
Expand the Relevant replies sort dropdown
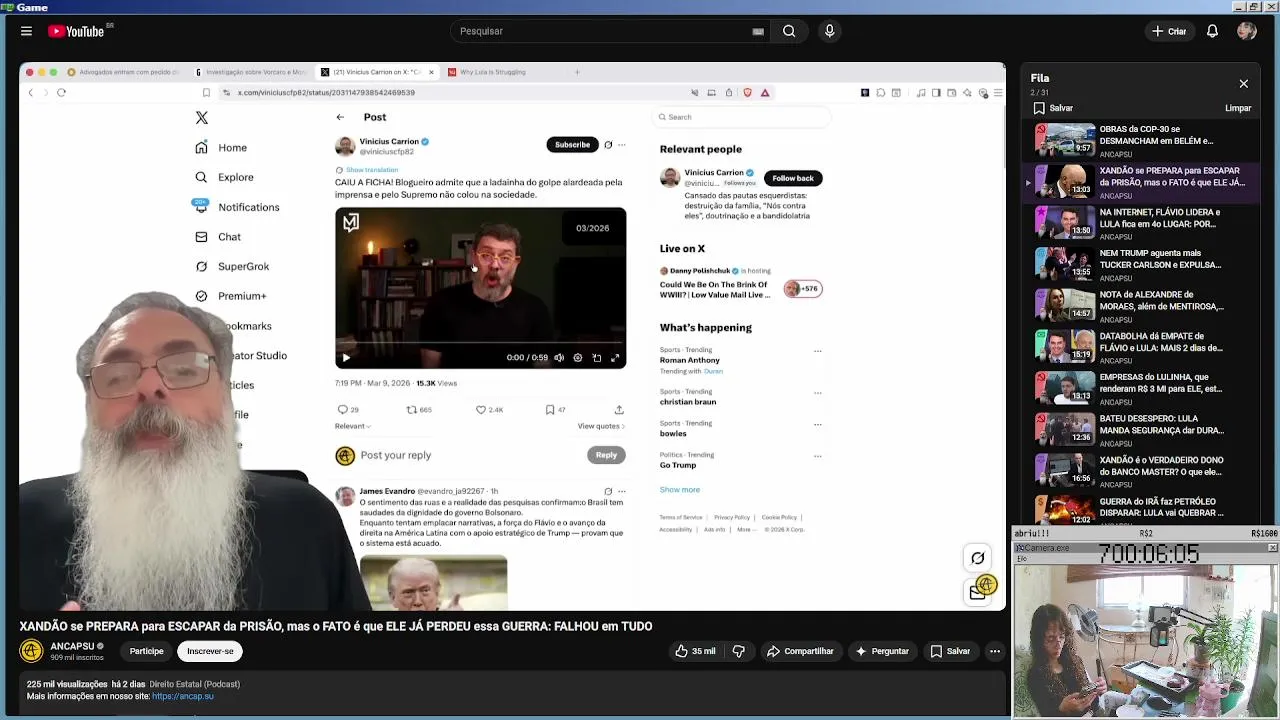[353, 426]
